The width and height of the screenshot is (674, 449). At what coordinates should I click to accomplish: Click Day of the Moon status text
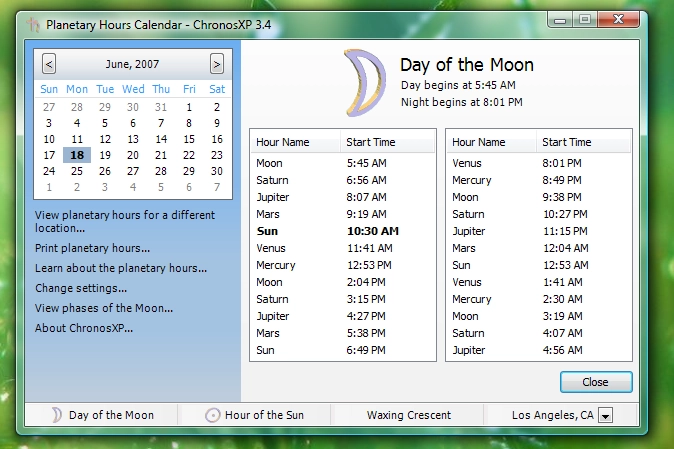click(111, 415)
